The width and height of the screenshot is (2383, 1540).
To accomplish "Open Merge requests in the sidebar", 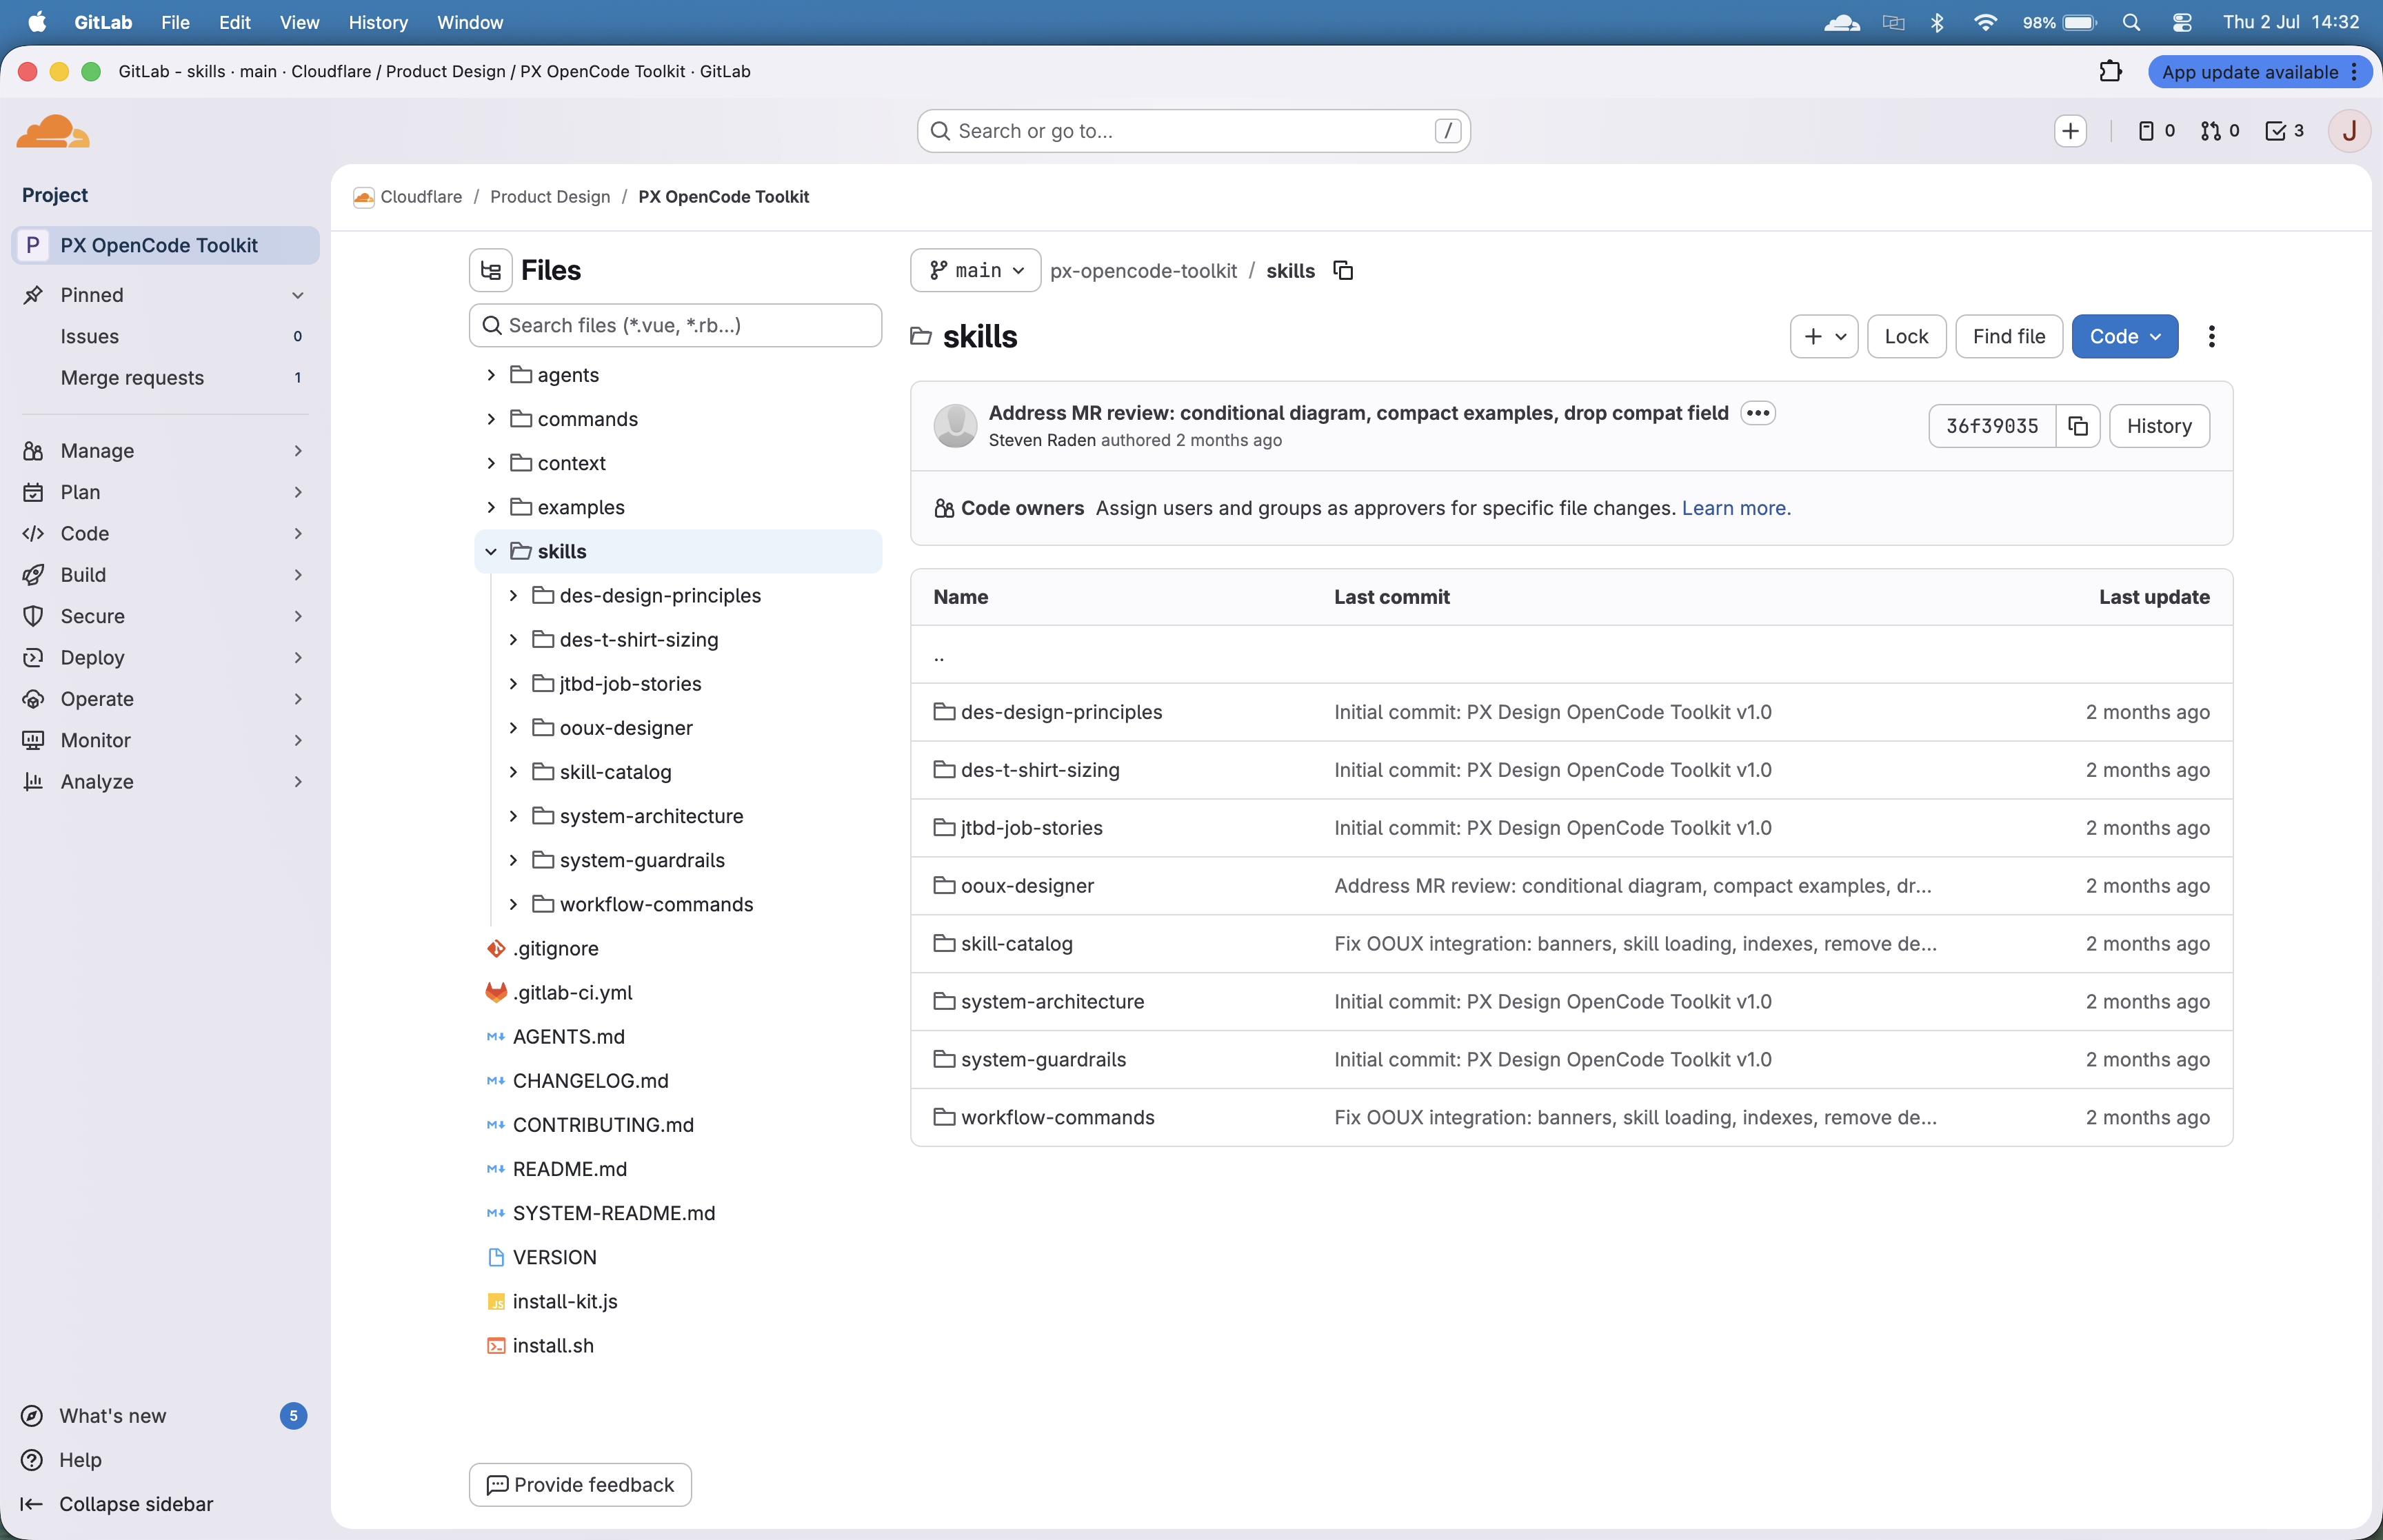I will point(164,377).
